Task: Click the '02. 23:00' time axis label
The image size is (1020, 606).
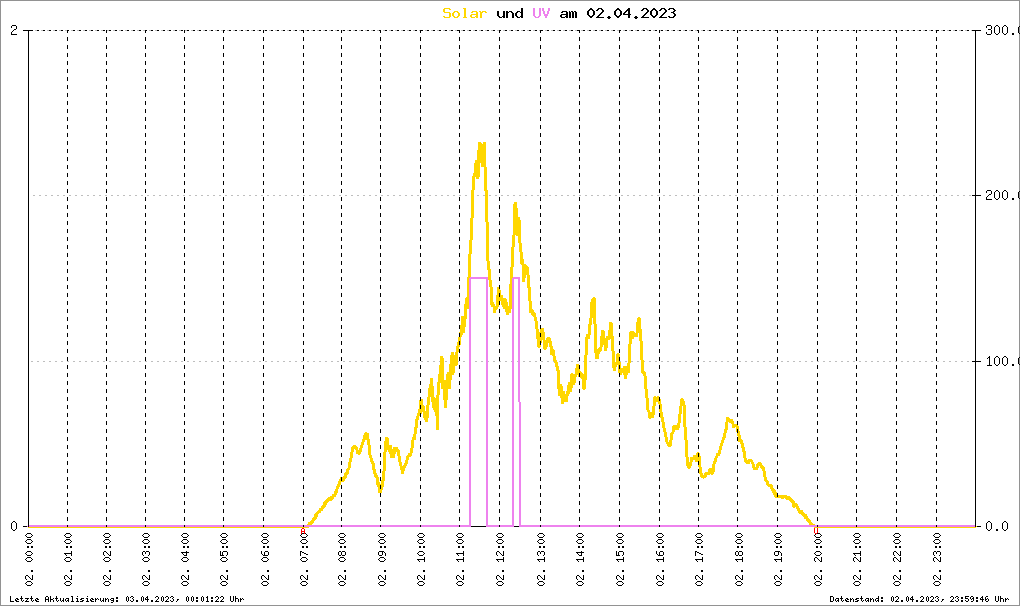Action: pyautogui.click(x=937, y=559)
